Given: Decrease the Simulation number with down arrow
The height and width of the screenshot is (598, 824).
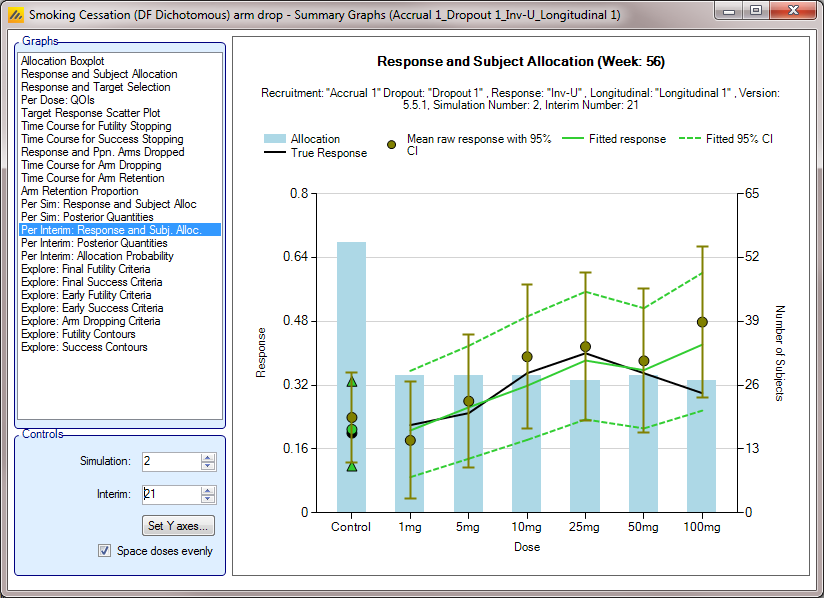Looking at the screenshot, I should point(208,466).
